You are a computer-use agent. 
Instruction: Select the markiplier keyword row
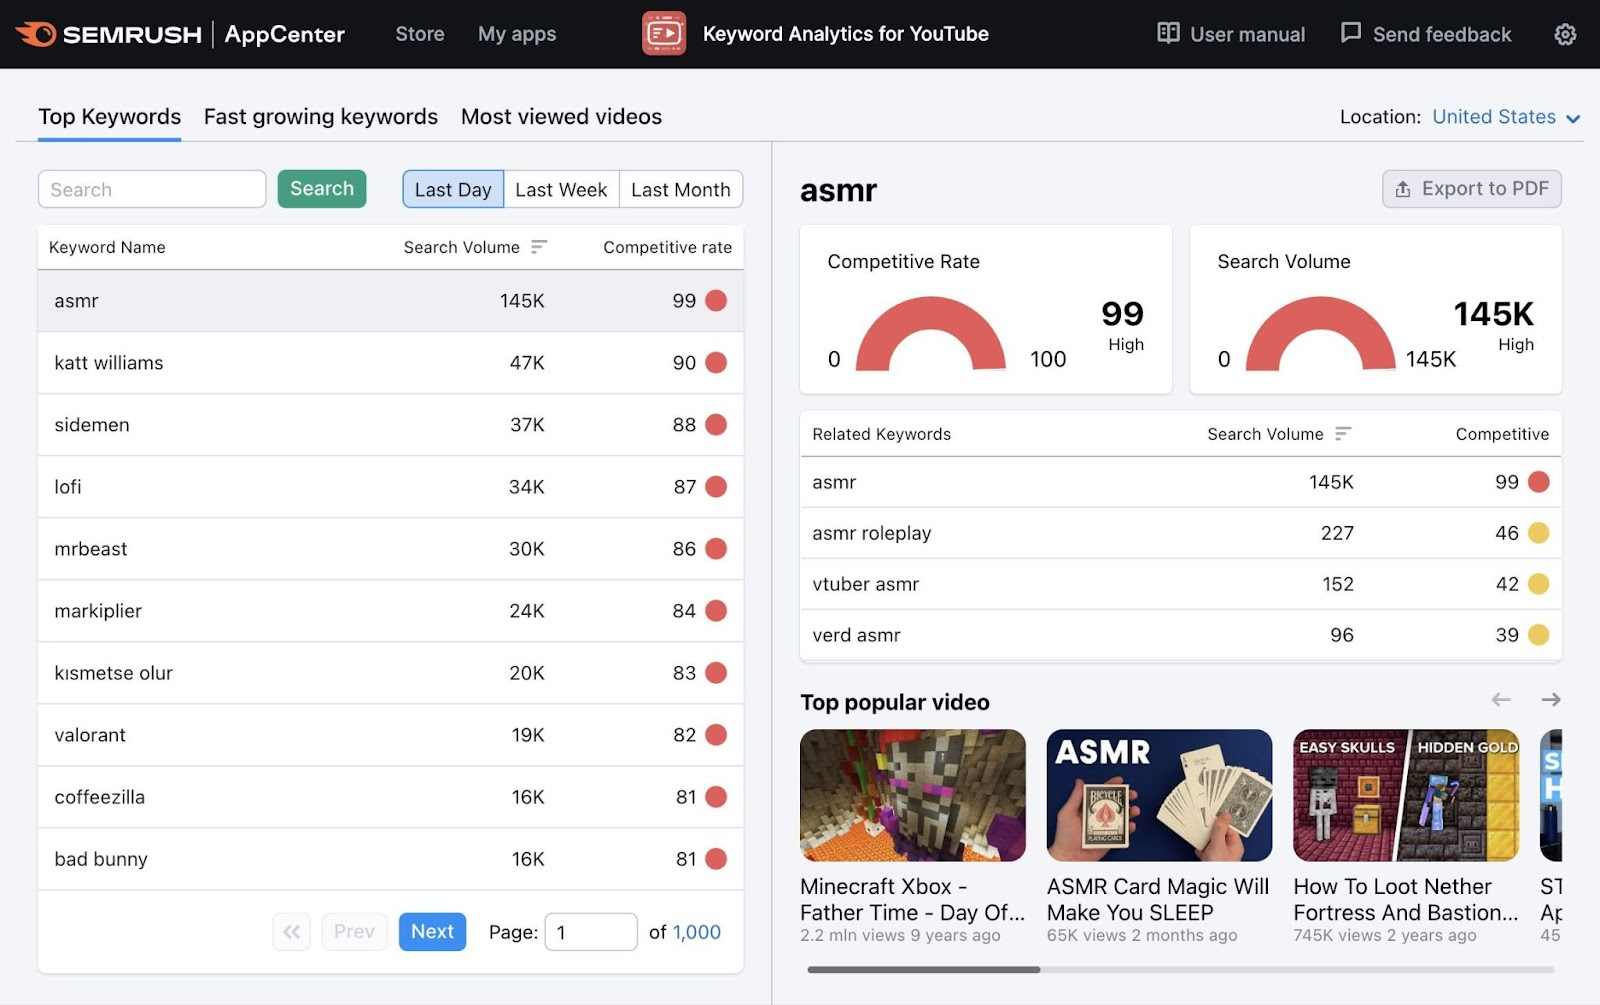[390, 611]
